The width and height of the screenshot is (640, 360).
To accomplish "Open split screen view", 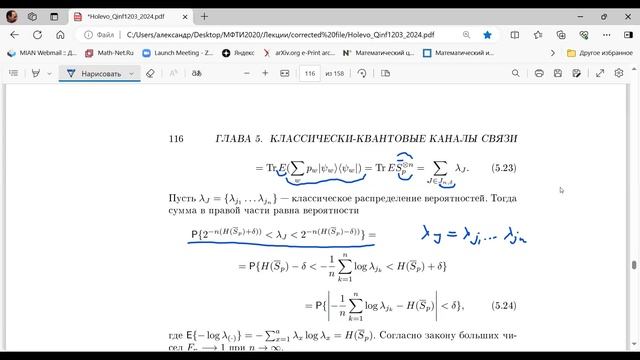I will pos(515,35).
